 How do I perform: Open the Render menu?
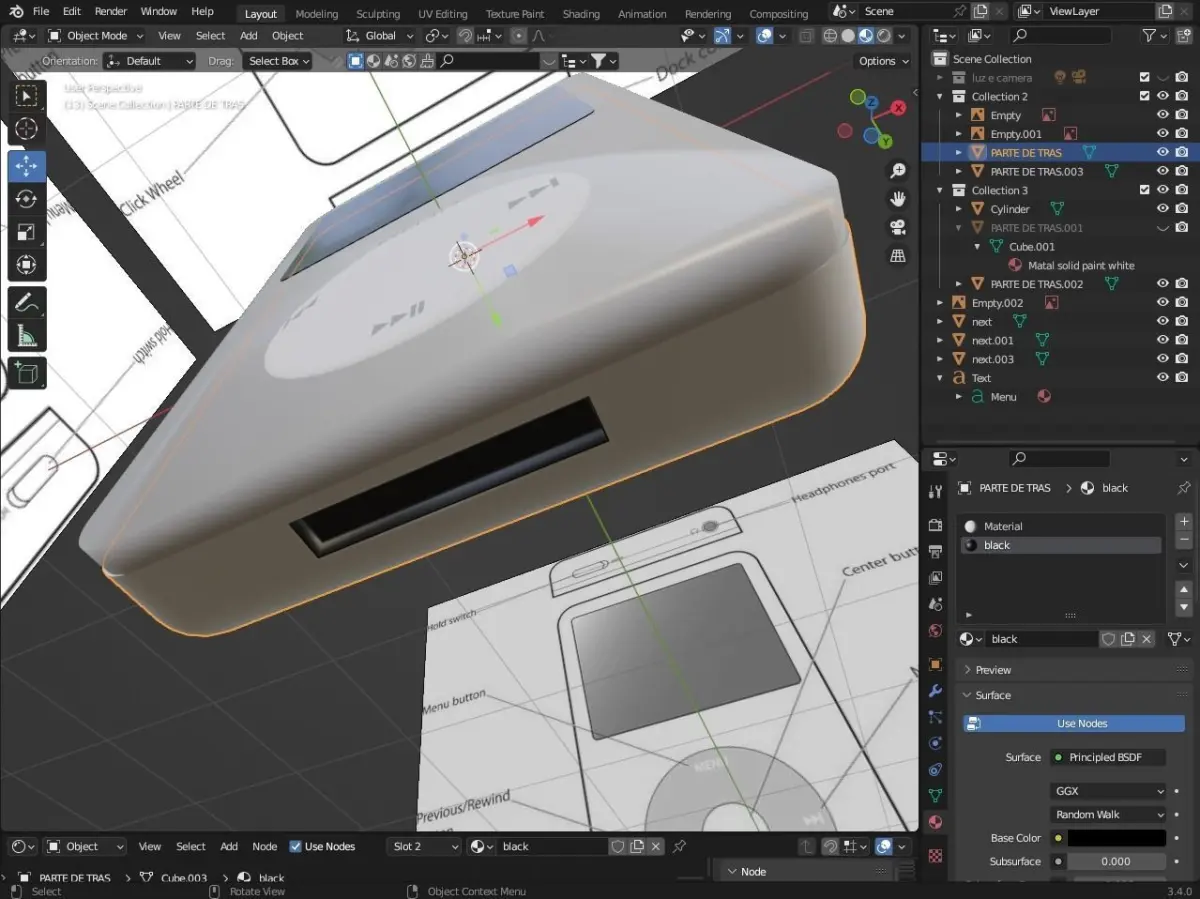pos(111,12)
